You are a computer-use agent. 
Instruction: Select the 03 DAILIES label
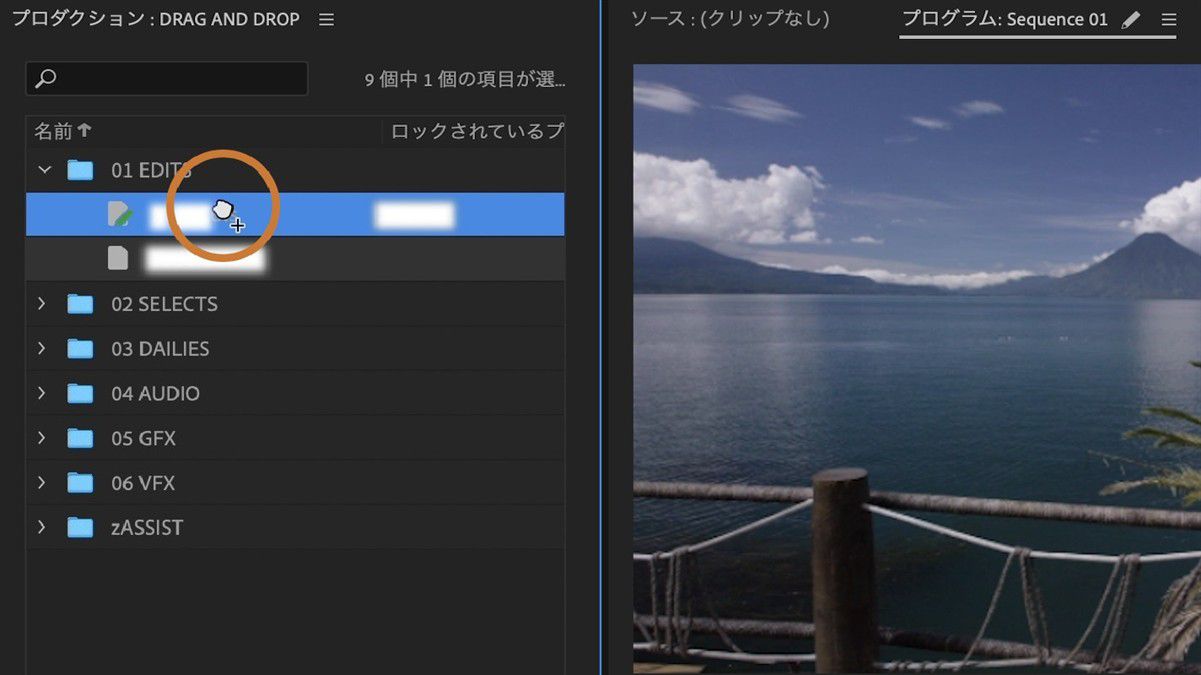160,349
